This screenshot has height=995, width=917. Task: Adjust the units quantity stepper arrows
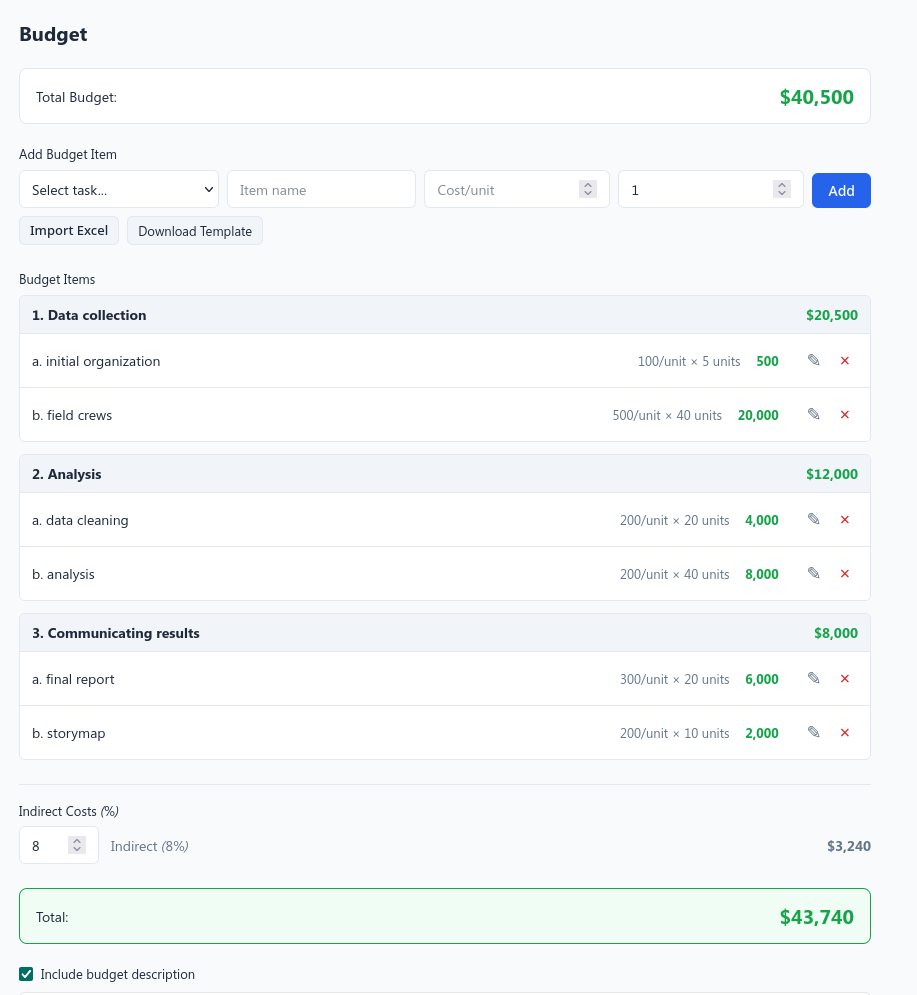click(782, 189)
